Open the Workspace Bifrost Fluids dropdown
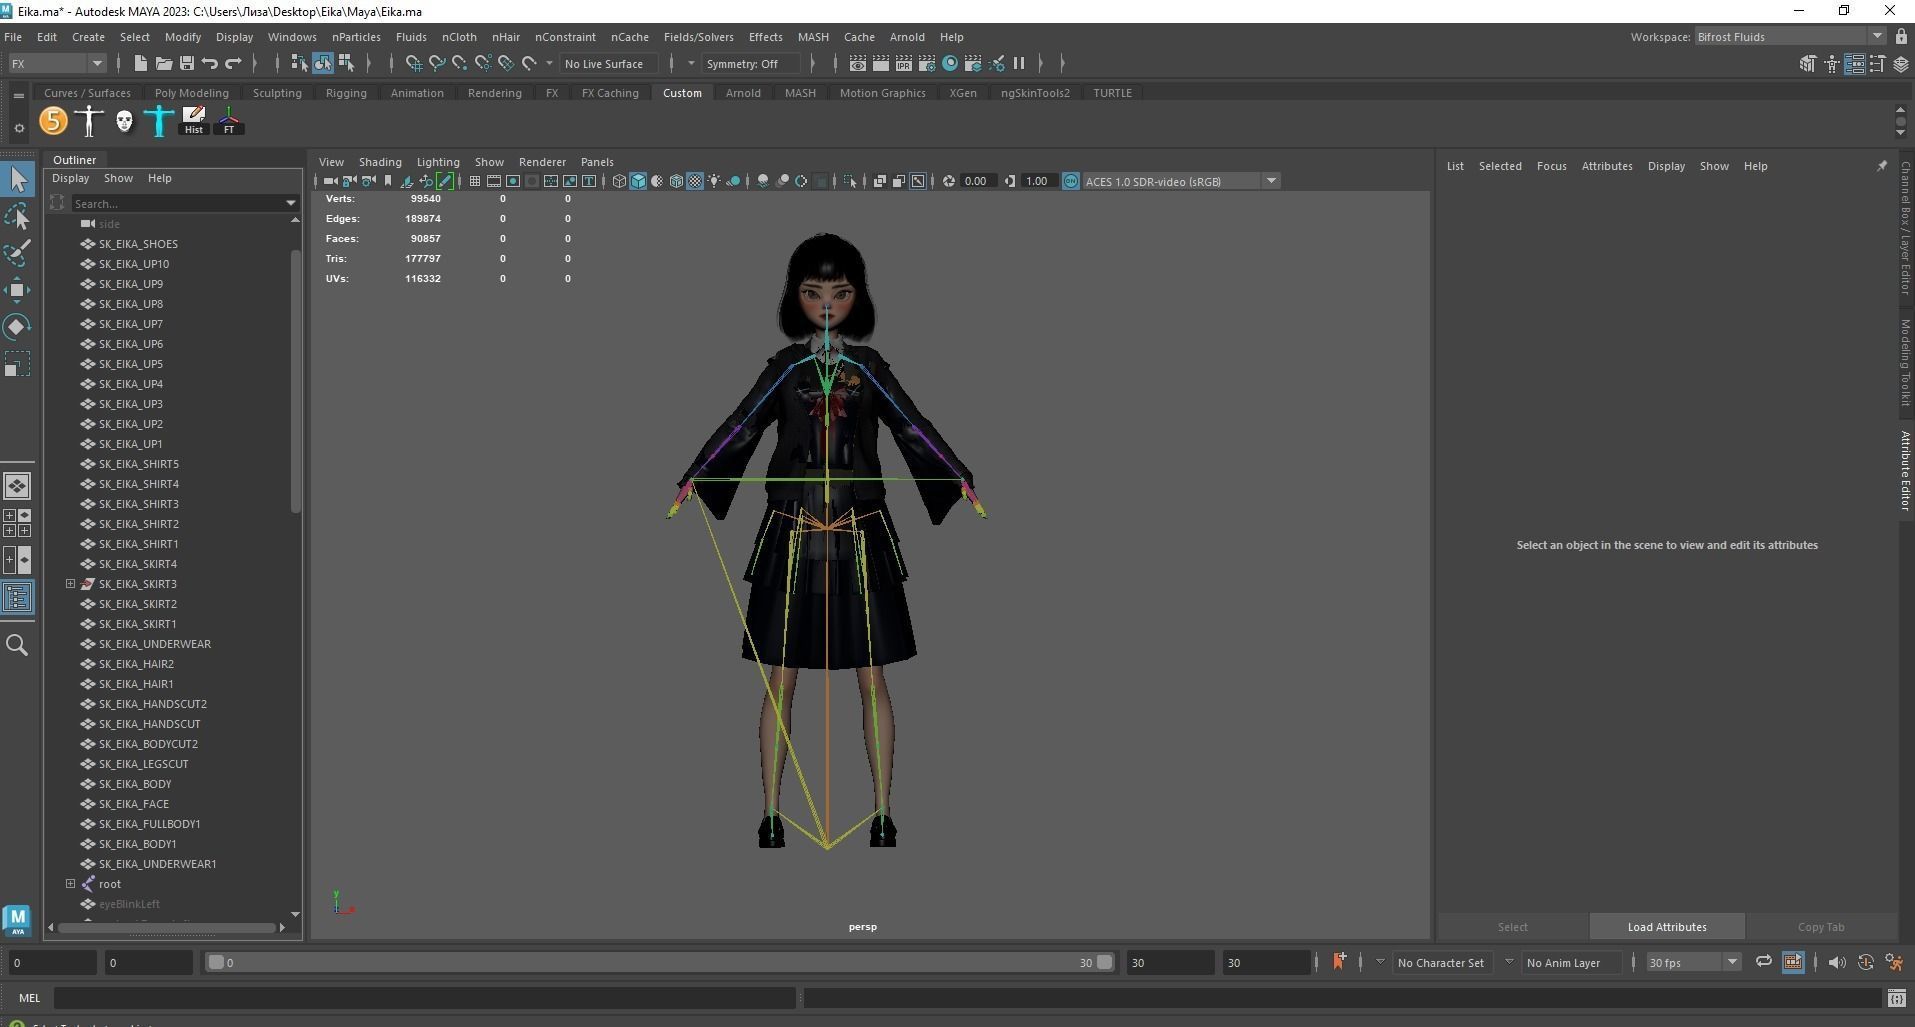This screenshot has width=1915, height=1027. click(1790, 36)
